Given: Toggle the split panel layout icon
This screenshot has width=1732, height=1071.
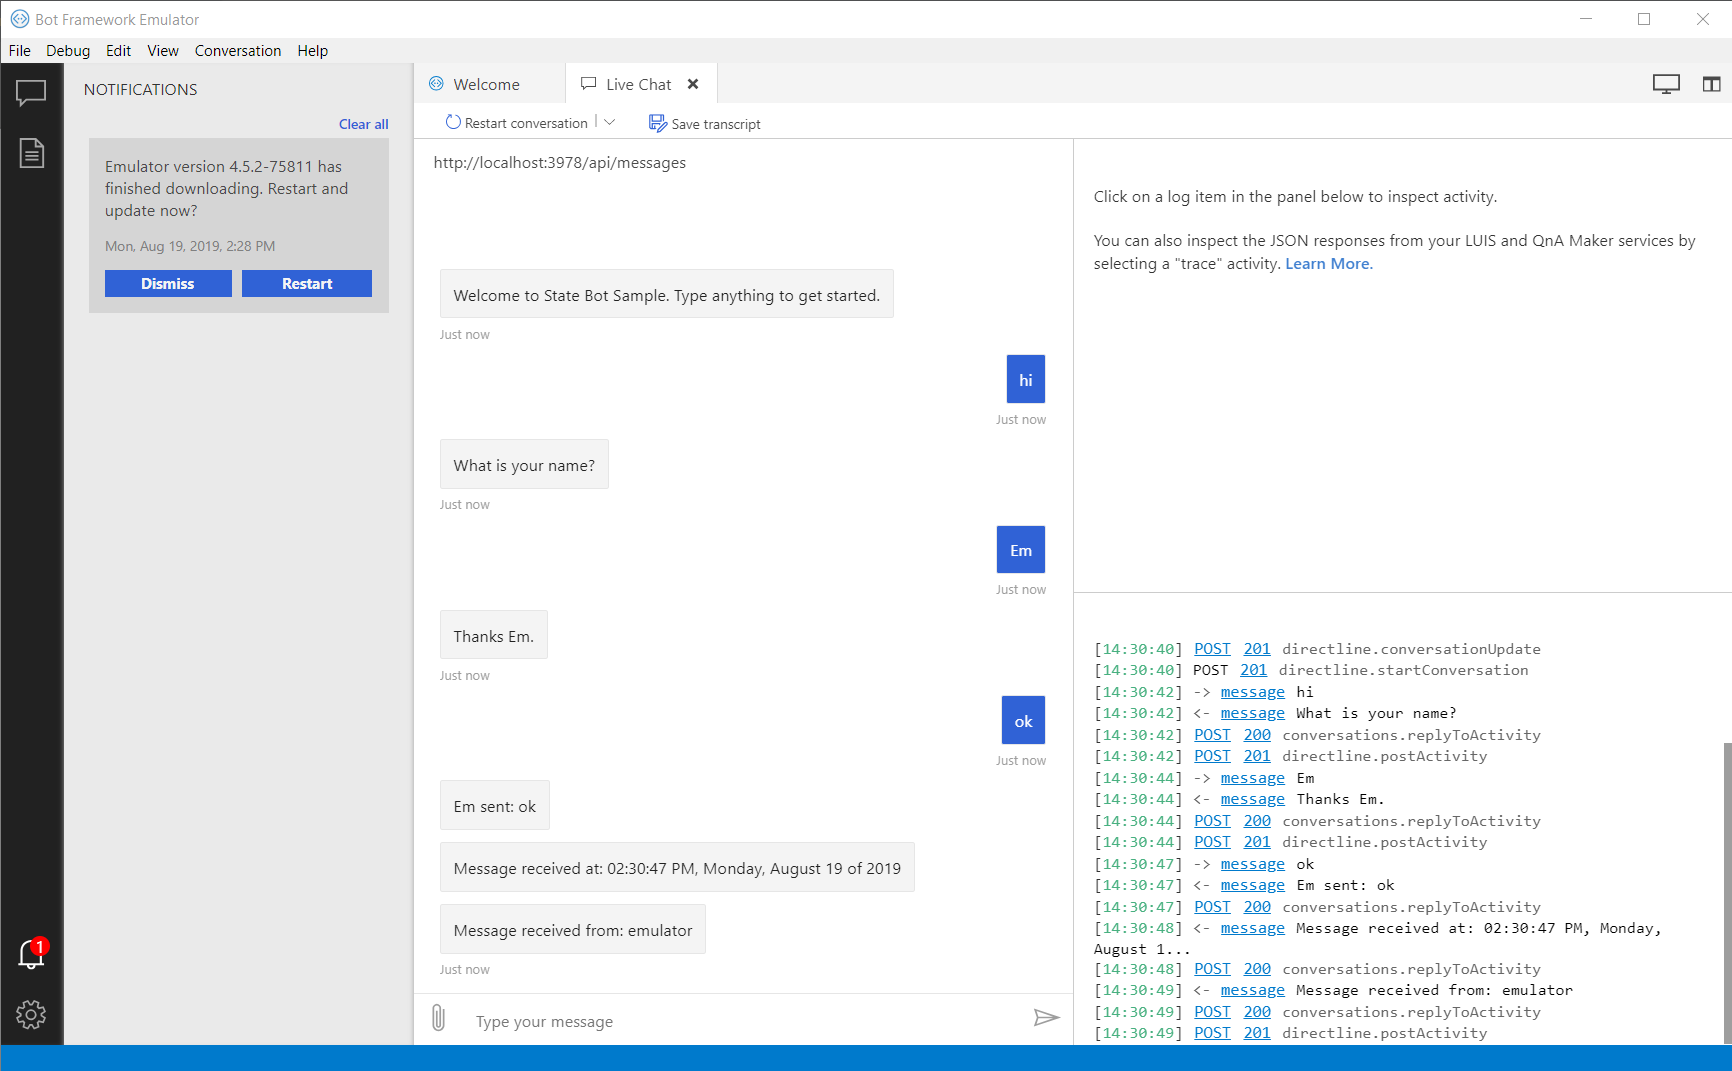Looking at the screenshot, I should [1713, 83].
